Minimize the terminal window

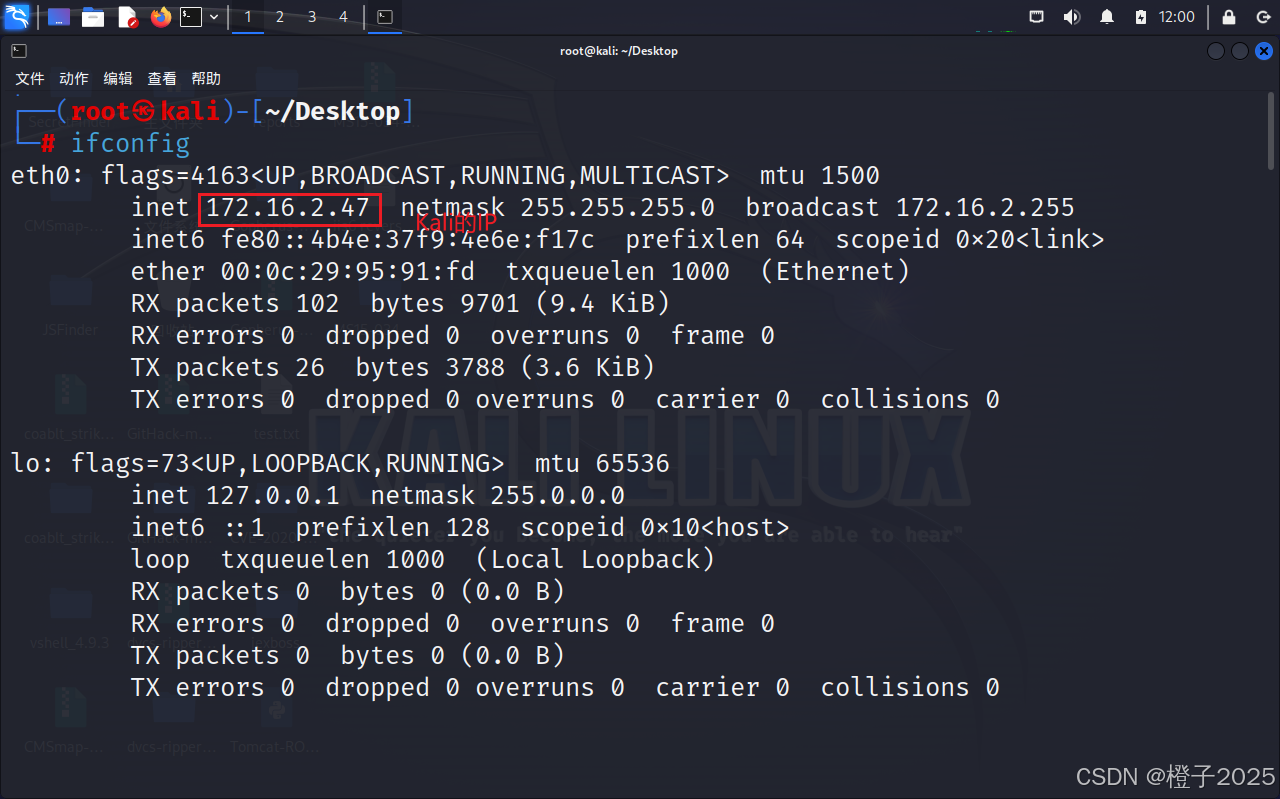pos(1216,51)
